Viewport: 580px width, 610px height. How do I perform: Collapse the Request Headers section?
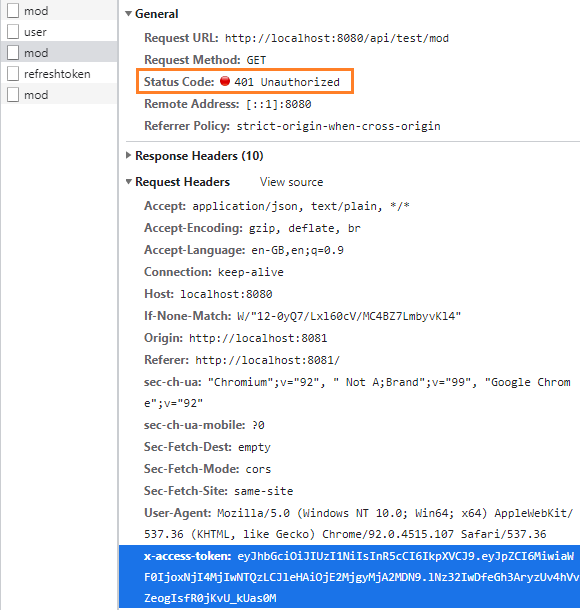click(x=128, y=181)
